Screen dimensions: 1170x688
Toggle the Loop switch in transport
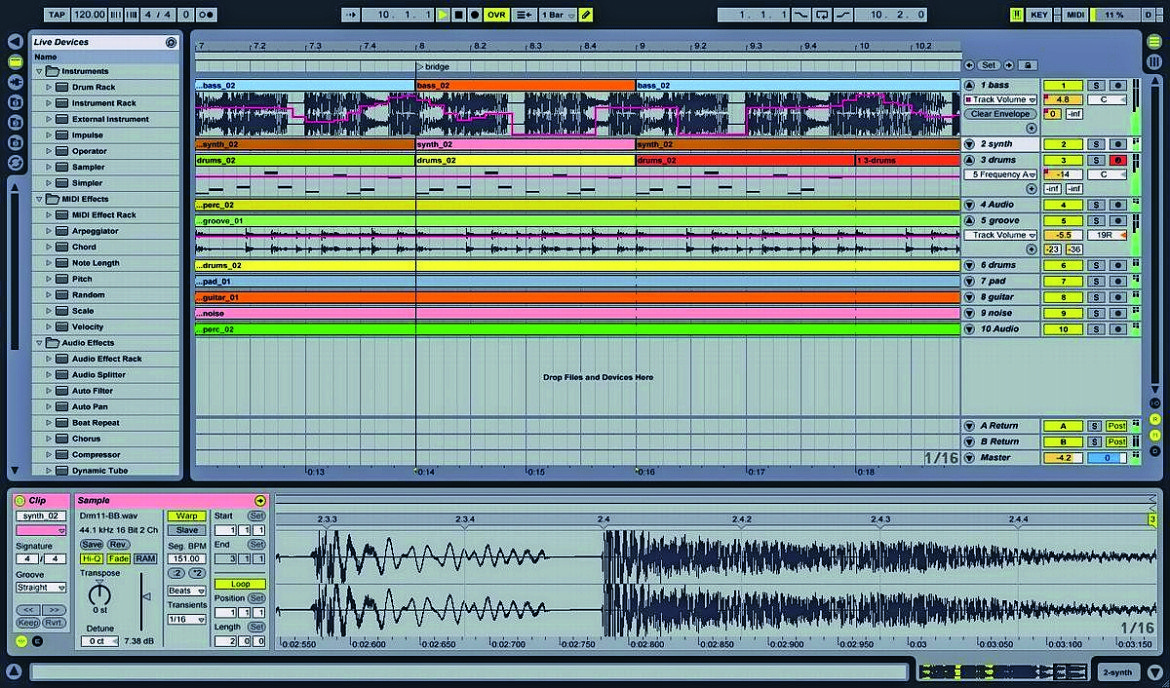click(x=823, y=14)
